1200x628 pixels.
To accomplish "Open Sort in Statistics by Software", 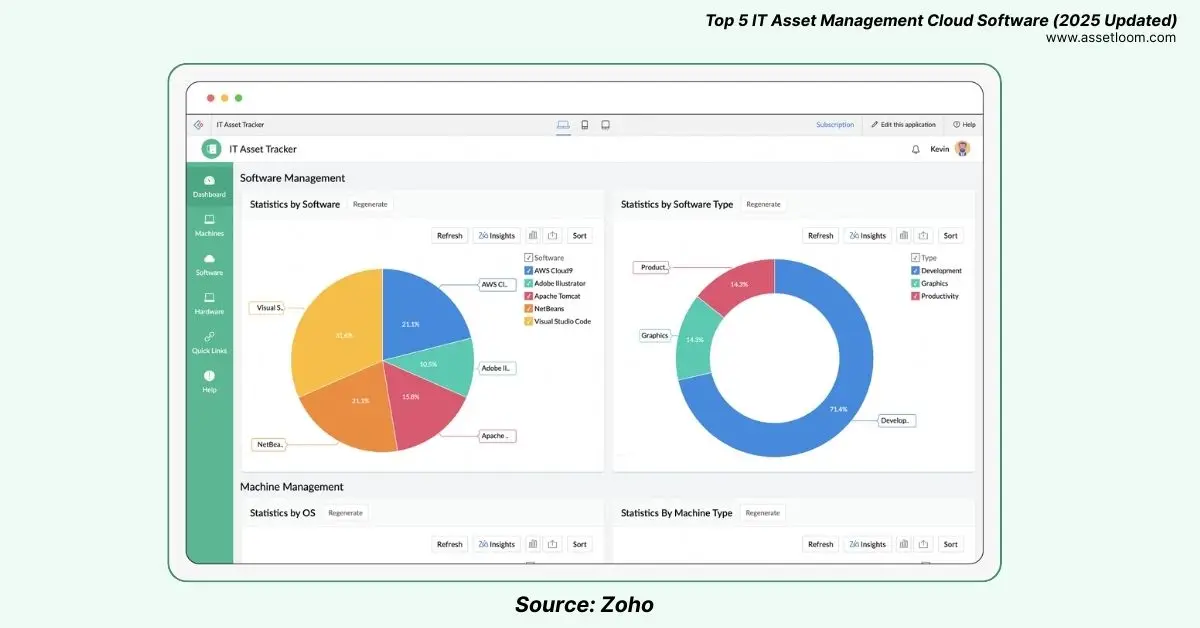I will pos(579,236).
